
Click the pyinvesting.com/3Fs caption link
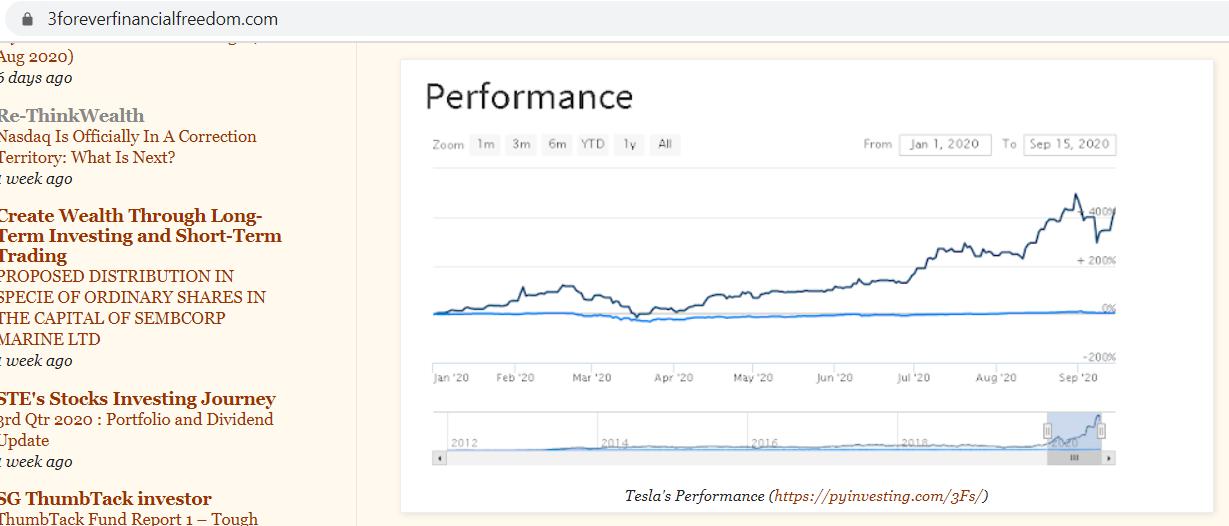point(878,496)
